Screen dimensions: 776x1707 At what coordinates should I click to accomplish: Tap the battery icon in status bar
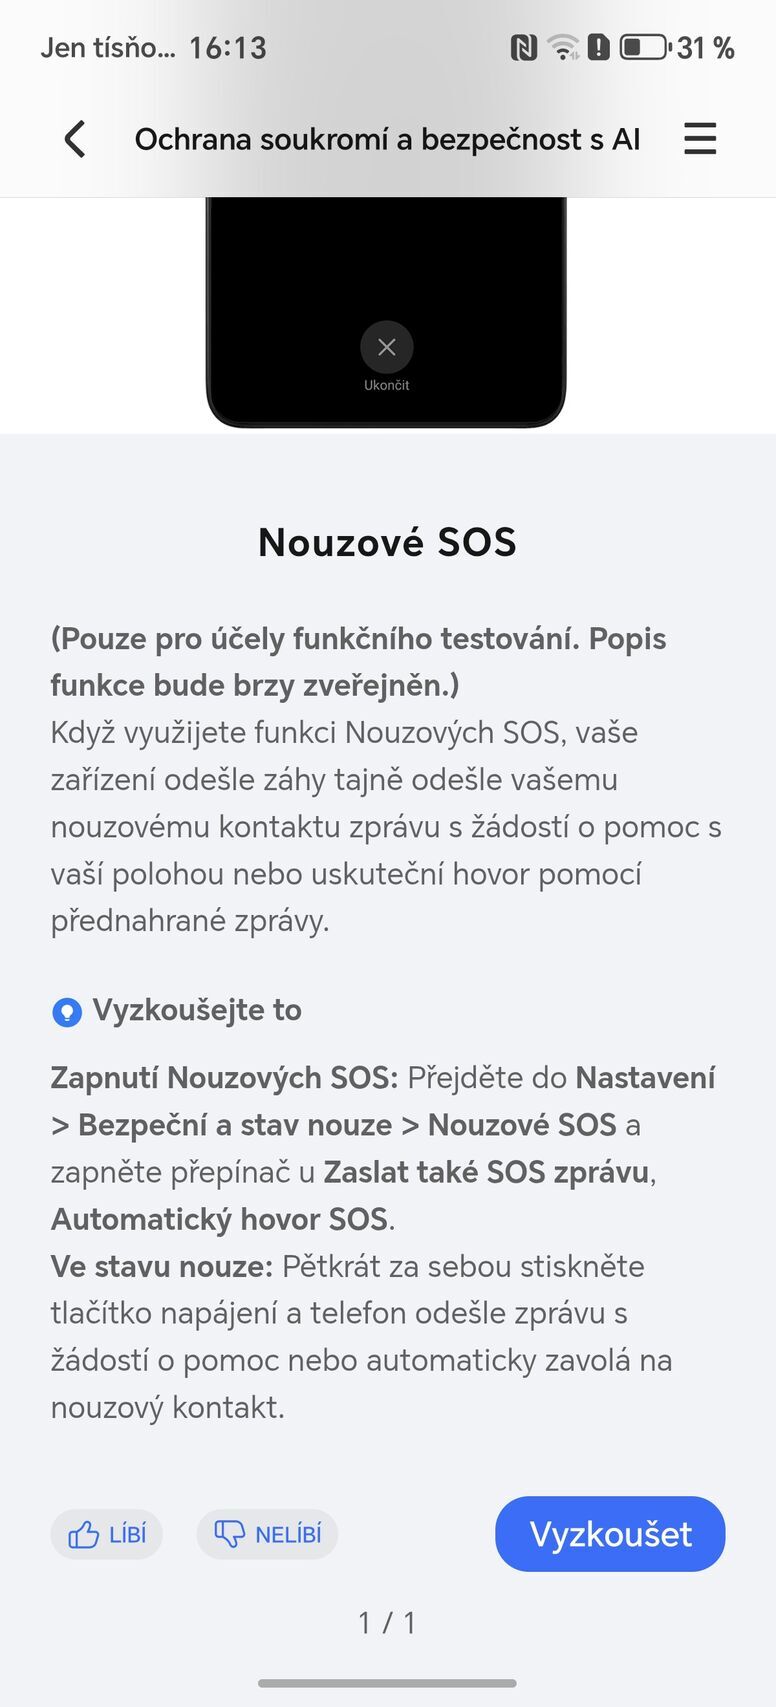(645, 47)
